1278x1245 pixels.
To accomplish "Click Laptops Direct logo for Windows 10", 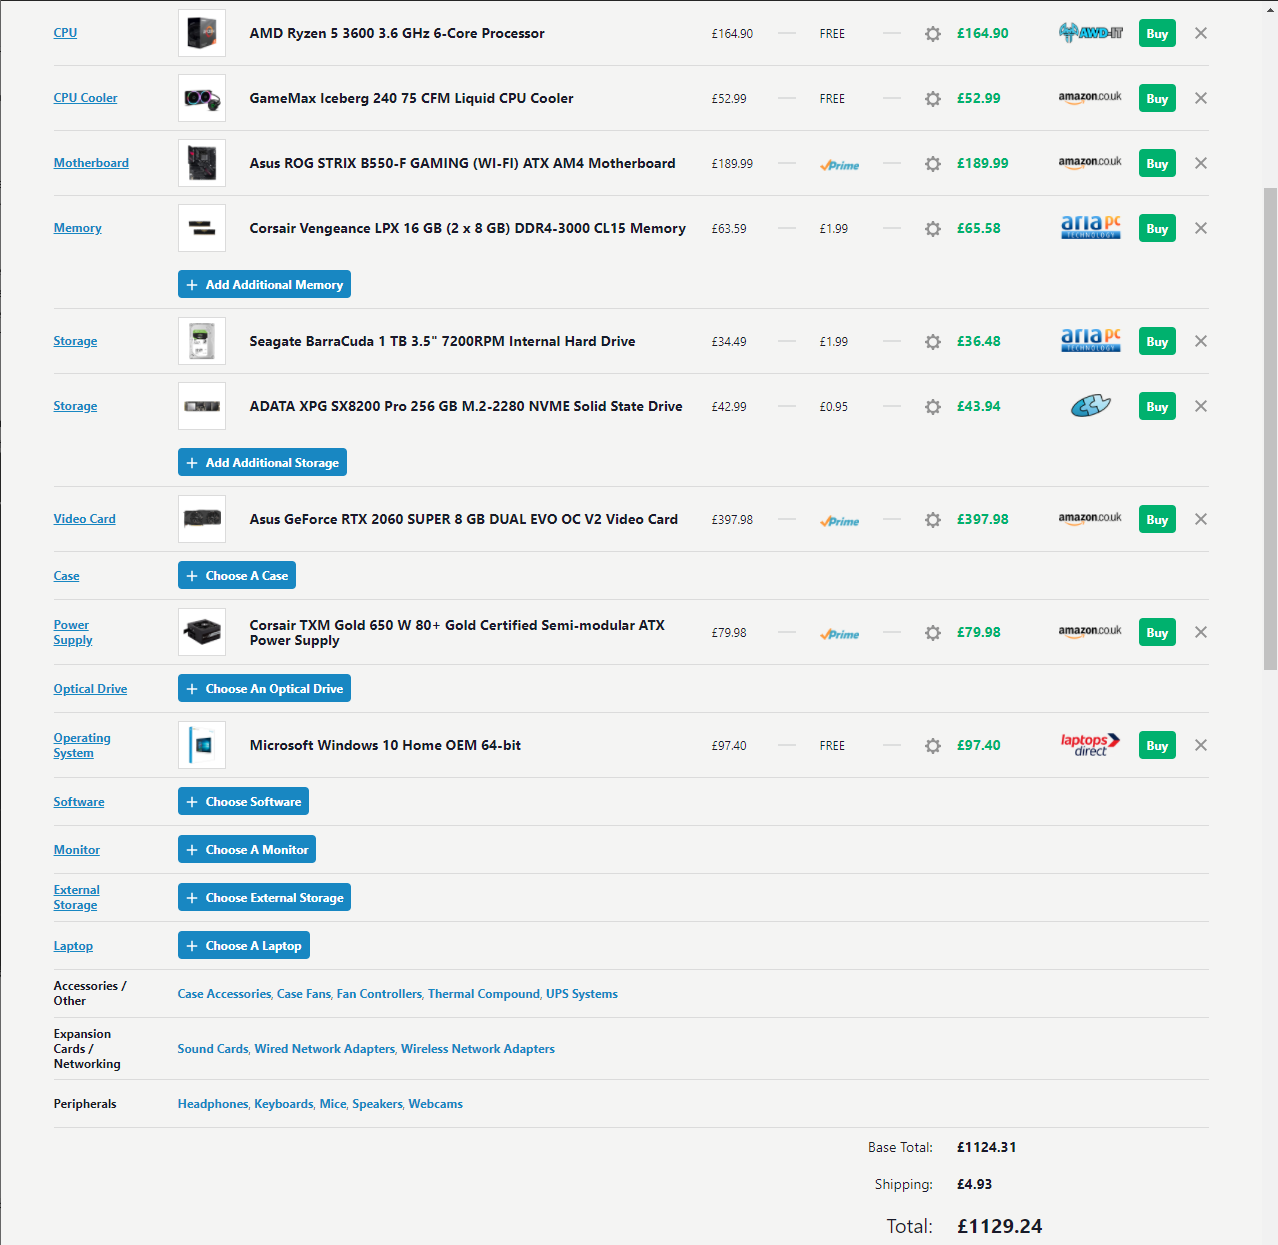I will click(x=1090, y=745).
